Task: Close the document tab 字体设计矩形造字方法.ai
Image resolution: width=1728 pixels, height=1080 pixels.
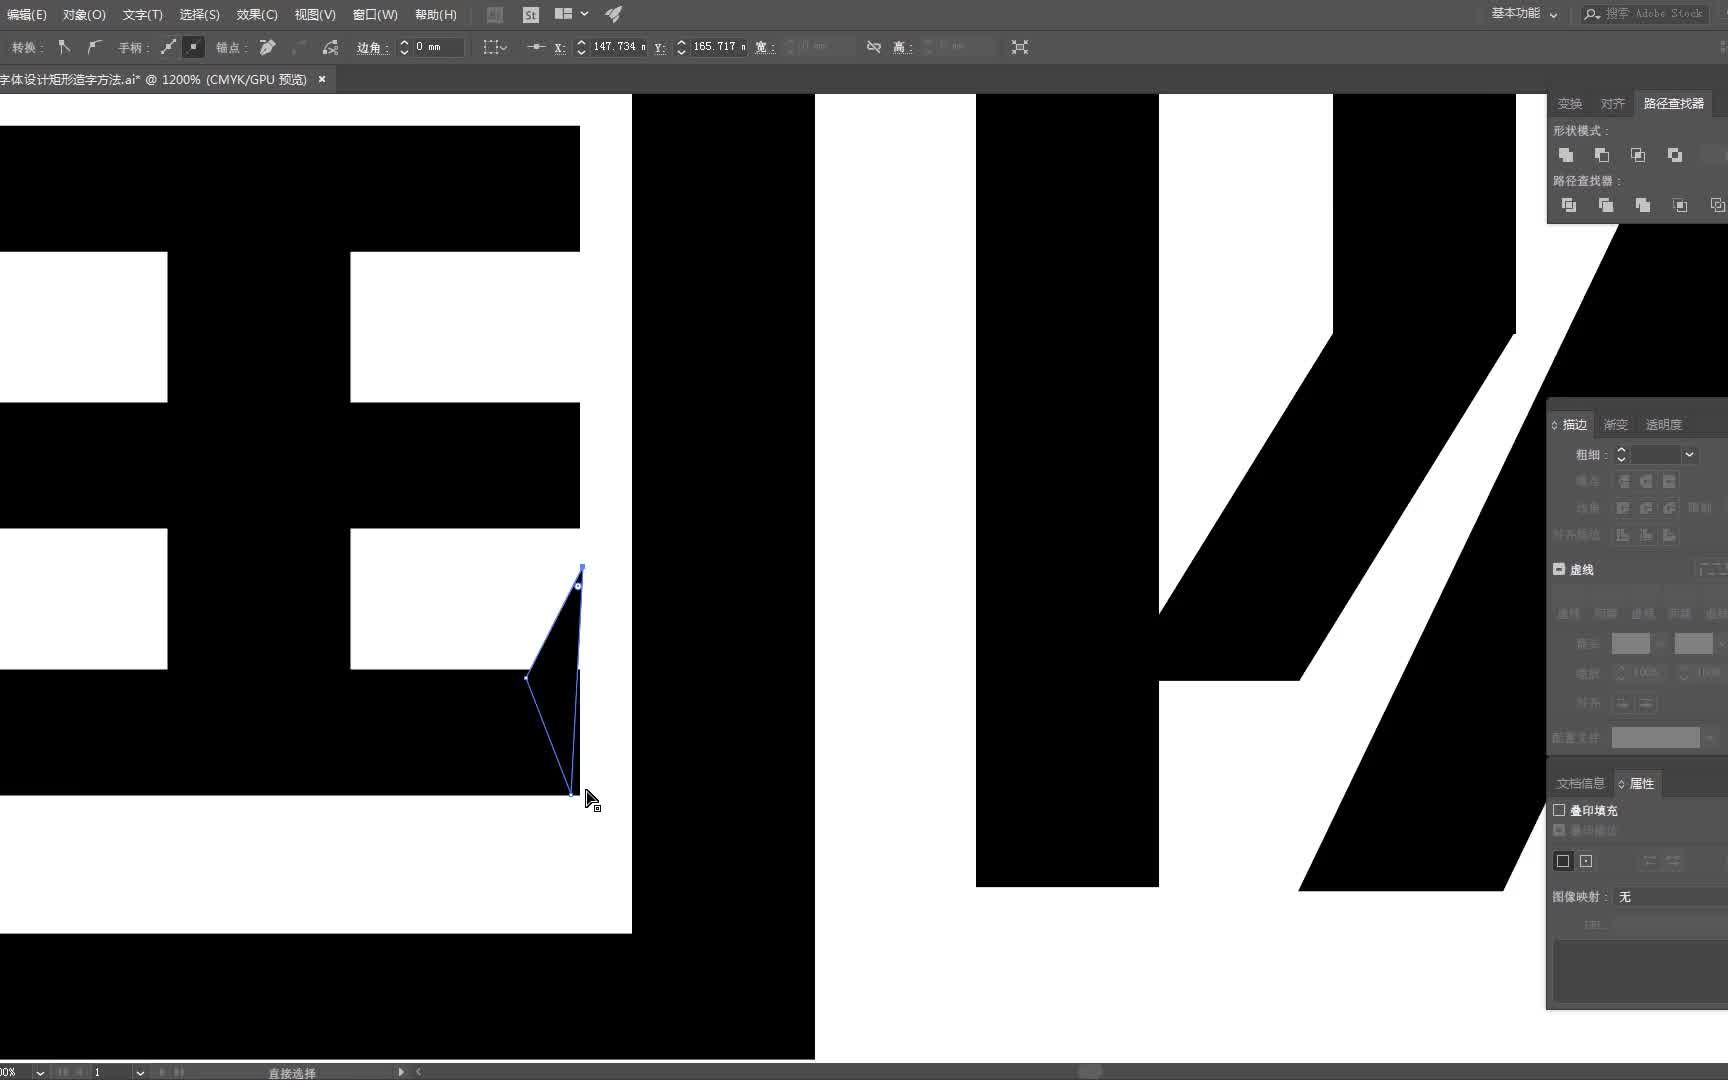Action: click(x=322, y=79)
